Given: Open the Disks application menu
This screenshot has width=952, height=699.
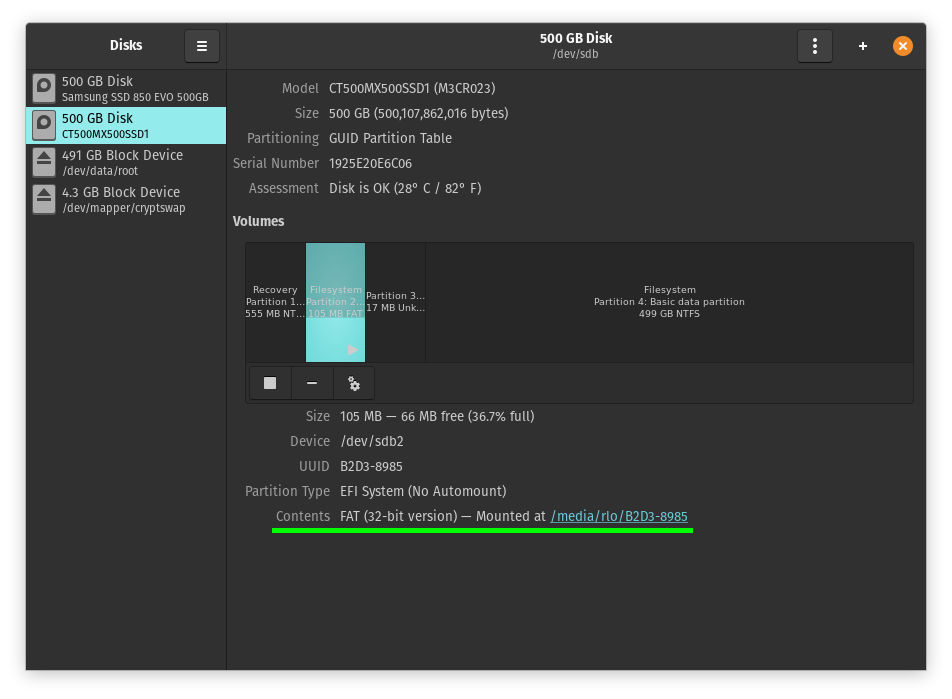Looking at the screenshot, I should tap(201, 45).
